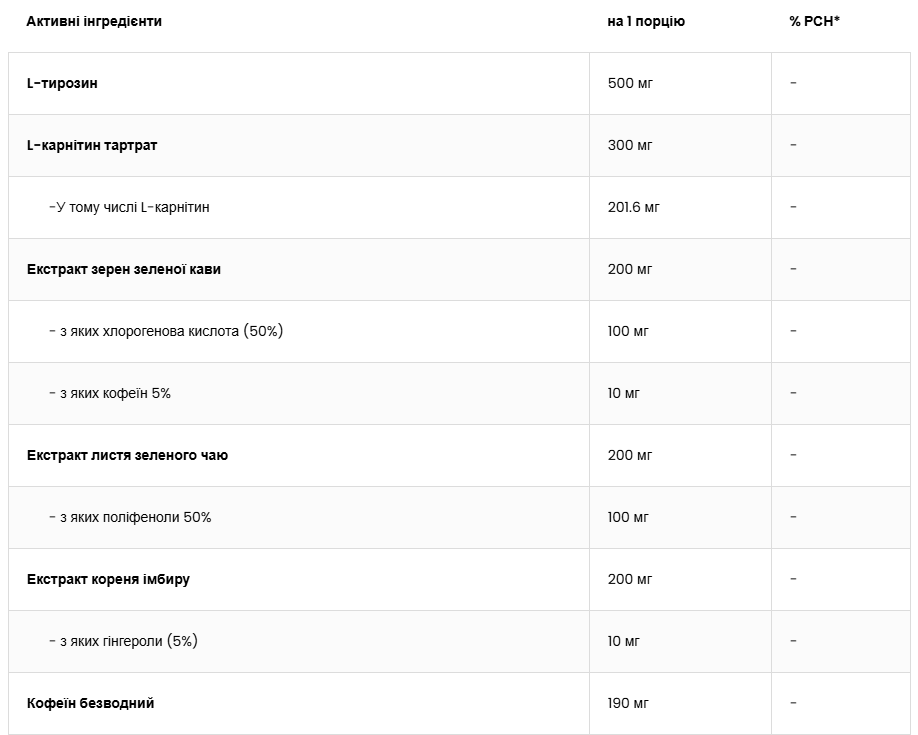The width and height of the screenshot is (918, 735).
Task: Click the 'Кофеїн безводний' ingredient name
Action: tap(90, 703)
